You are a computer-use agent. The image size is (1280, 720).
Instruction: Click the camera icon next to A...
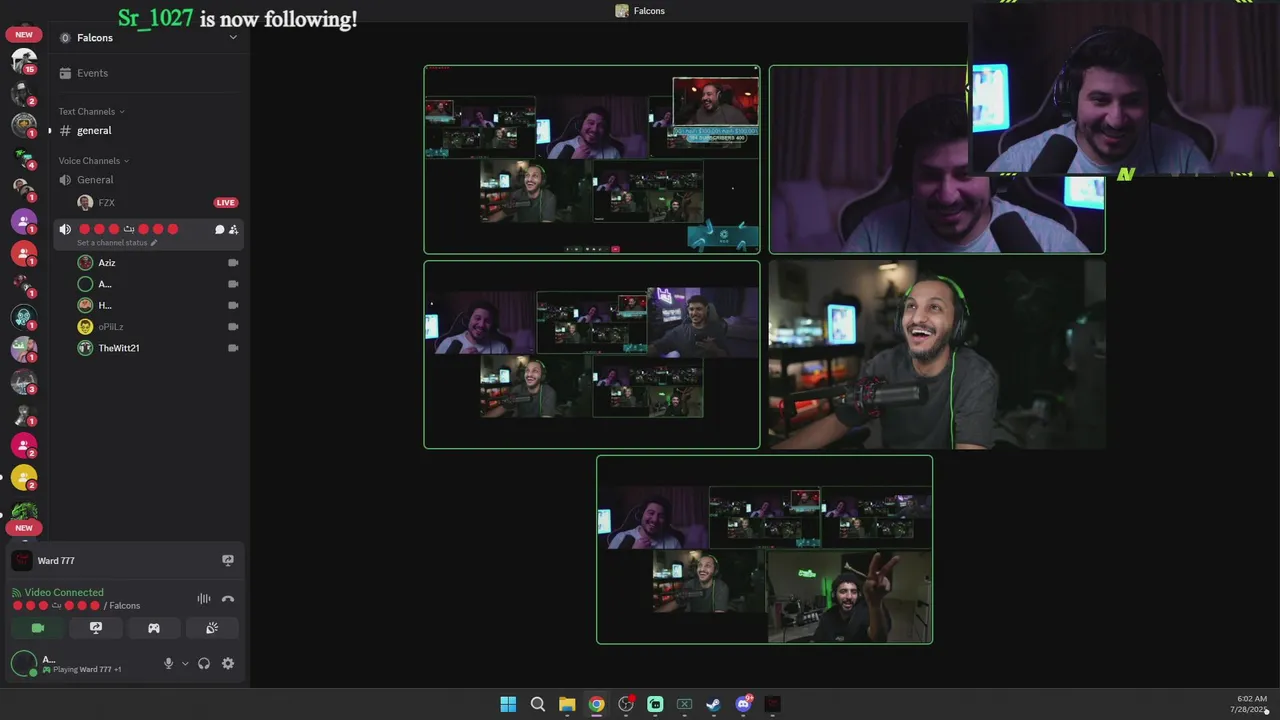233,284
